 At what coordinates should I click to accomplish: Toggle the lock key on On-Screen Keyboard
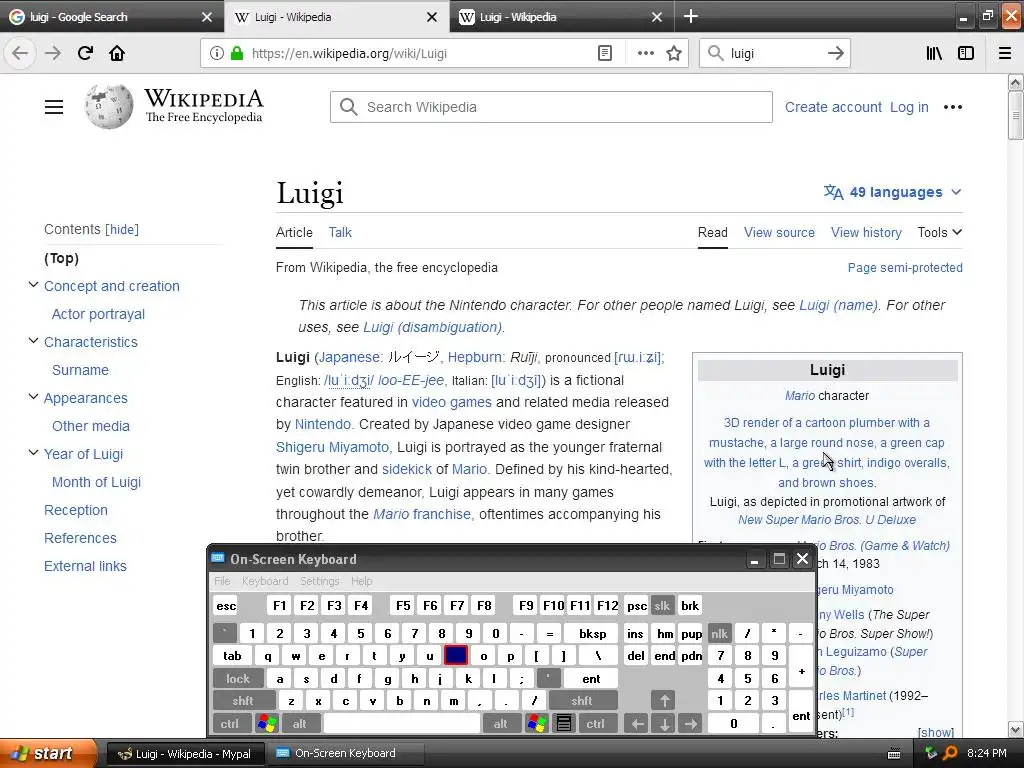238,679
